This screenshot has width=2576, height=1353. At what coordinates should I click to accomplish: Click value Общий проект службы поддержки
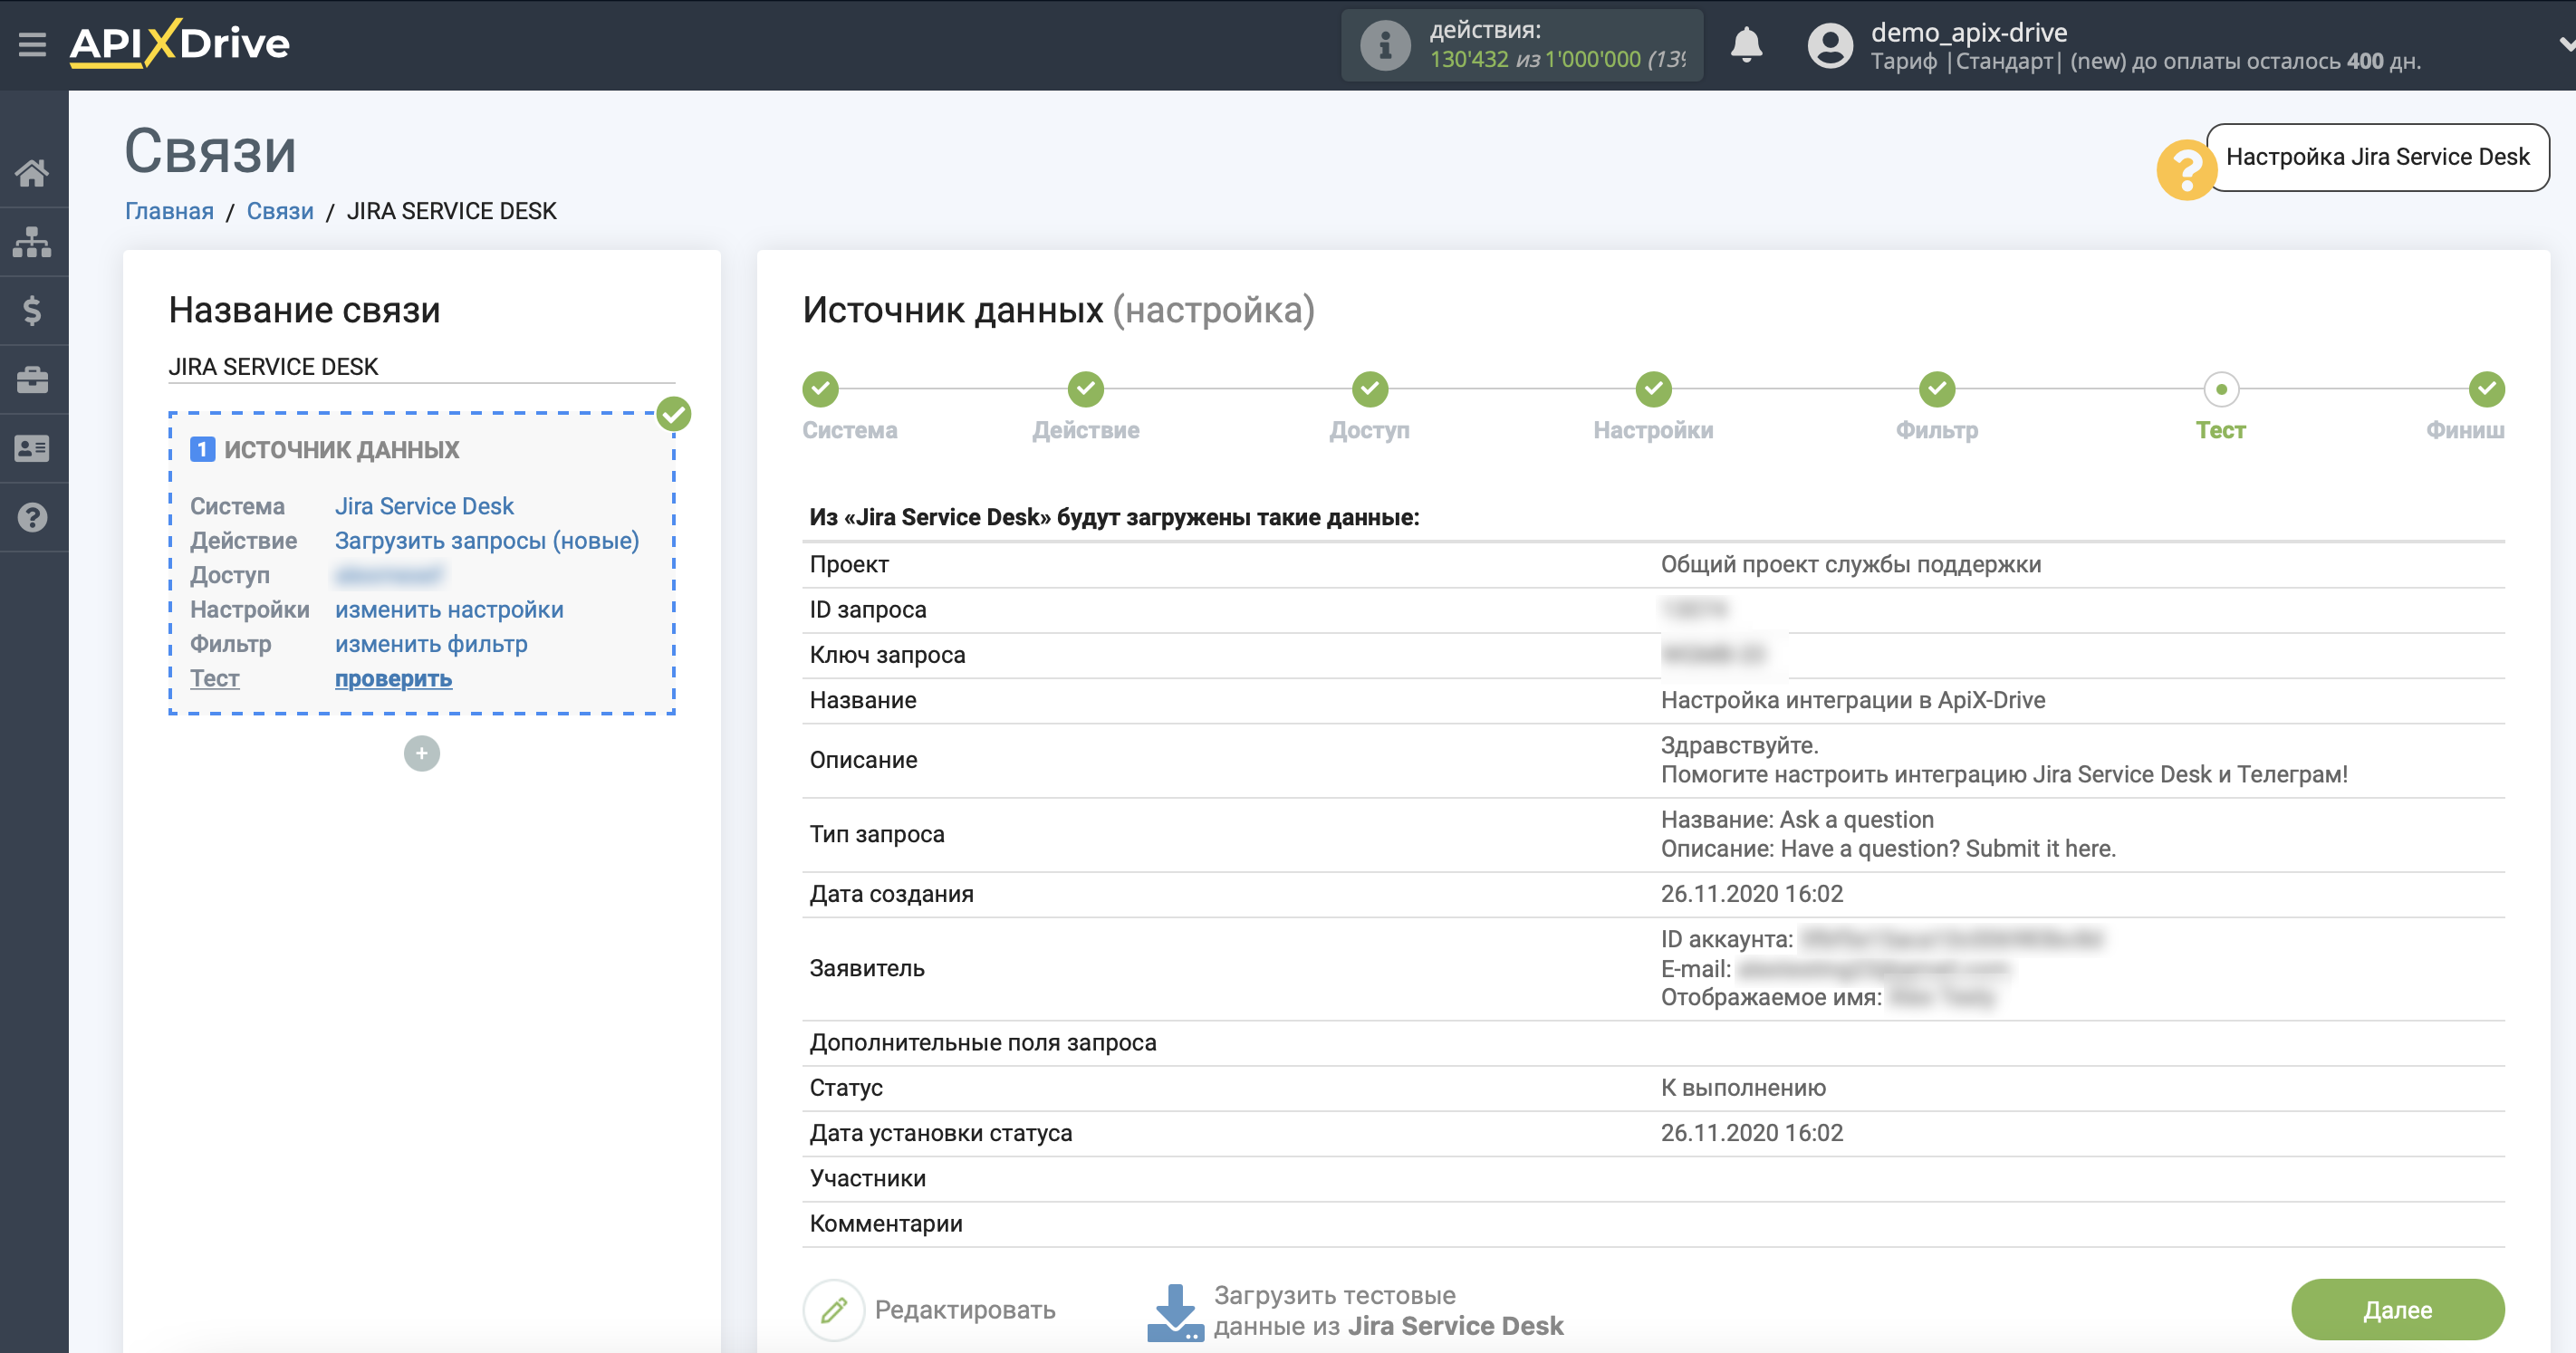[x=1850, y=565]
